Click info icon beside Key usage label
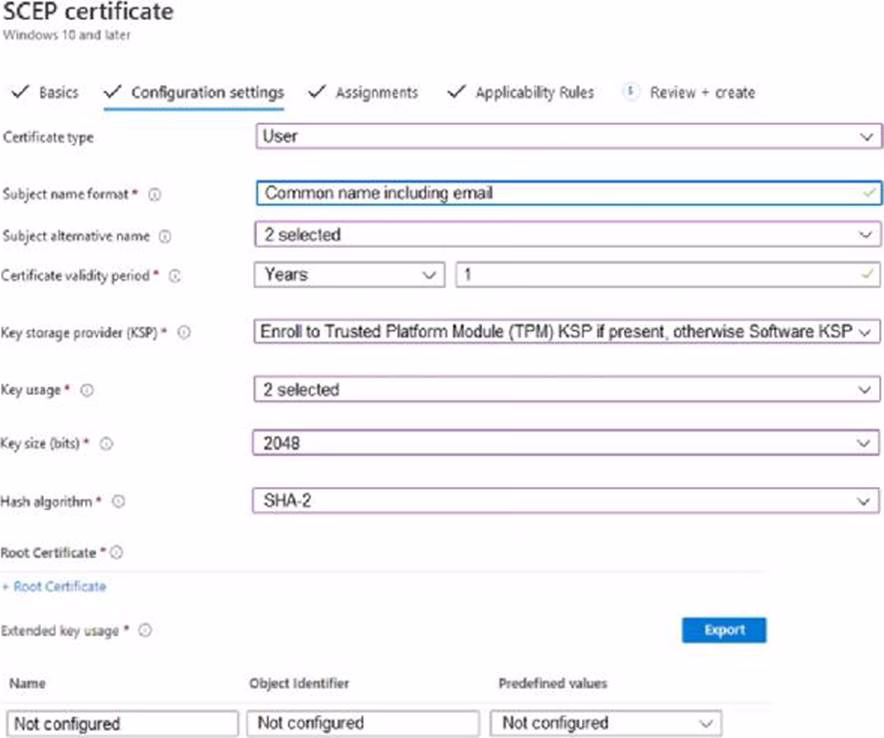Viewport: 884px width, 738px height. click(87, 391)
